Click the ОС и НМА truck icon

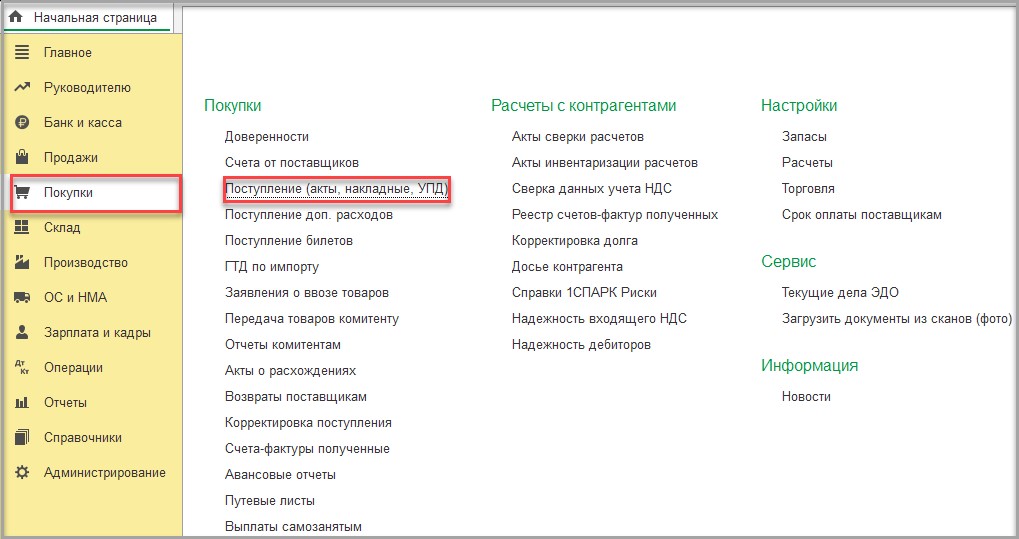click(x=22, y=297)
